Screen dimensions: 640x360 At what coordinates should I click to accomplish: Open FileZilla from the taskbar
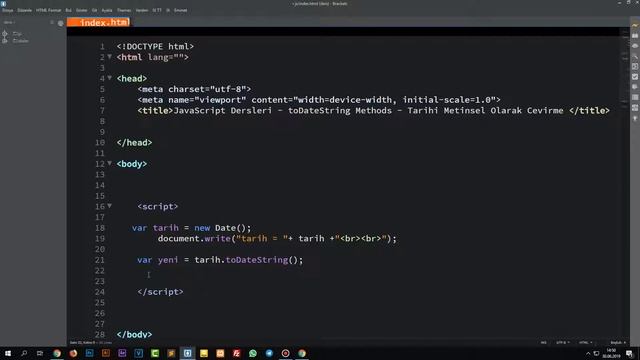pyautogui.click(x=236, y=353)
